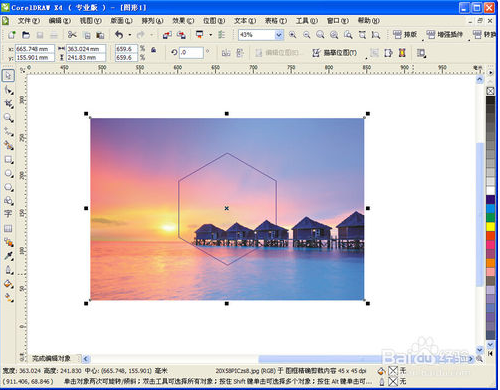Click the Zoom In magnifier icon
This screenshot has width=500, height=390.
292,35
